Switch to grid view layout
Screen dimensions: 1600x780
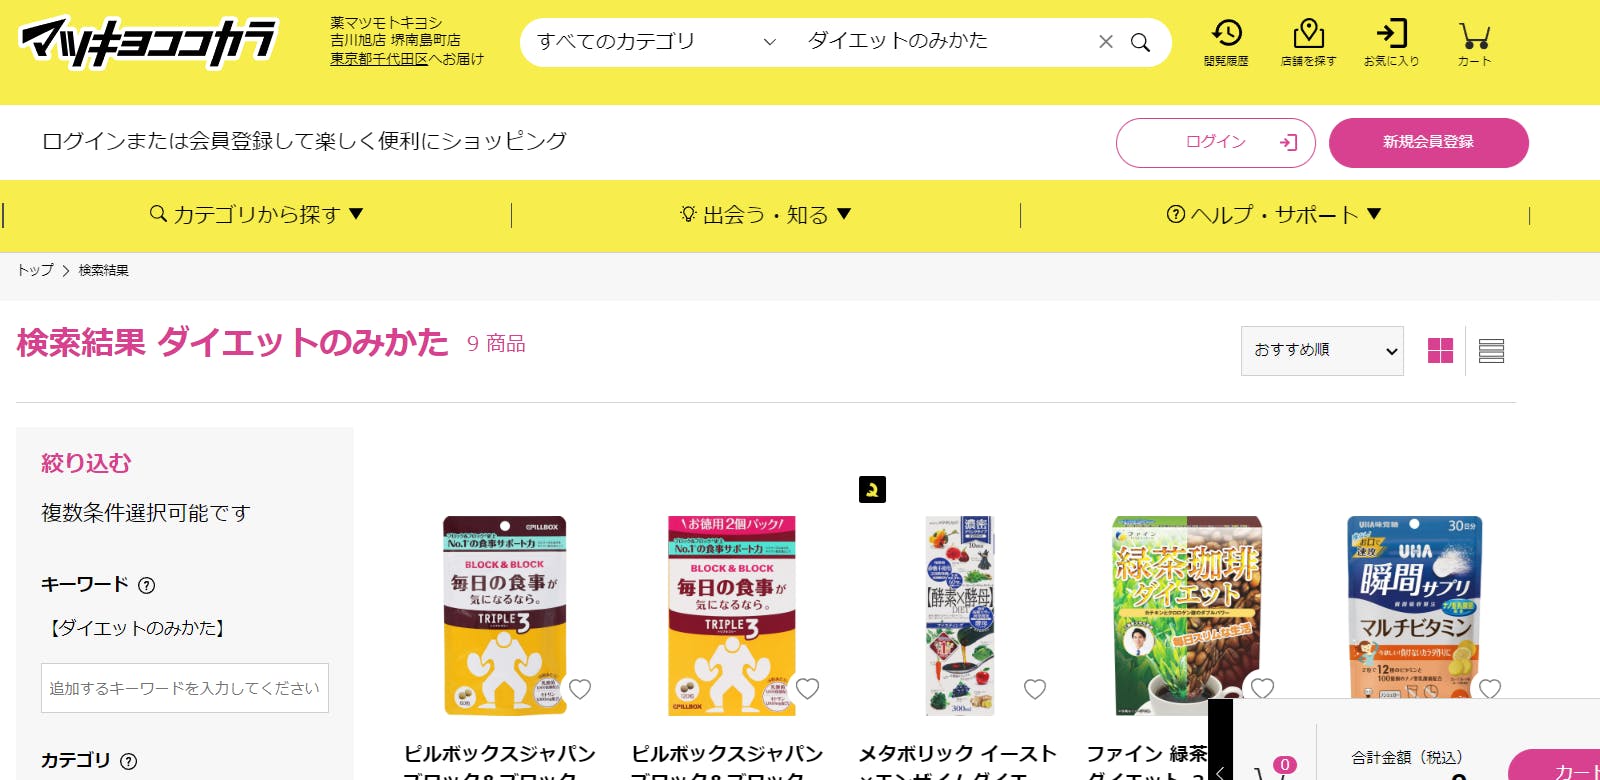tap(1440, 351)
